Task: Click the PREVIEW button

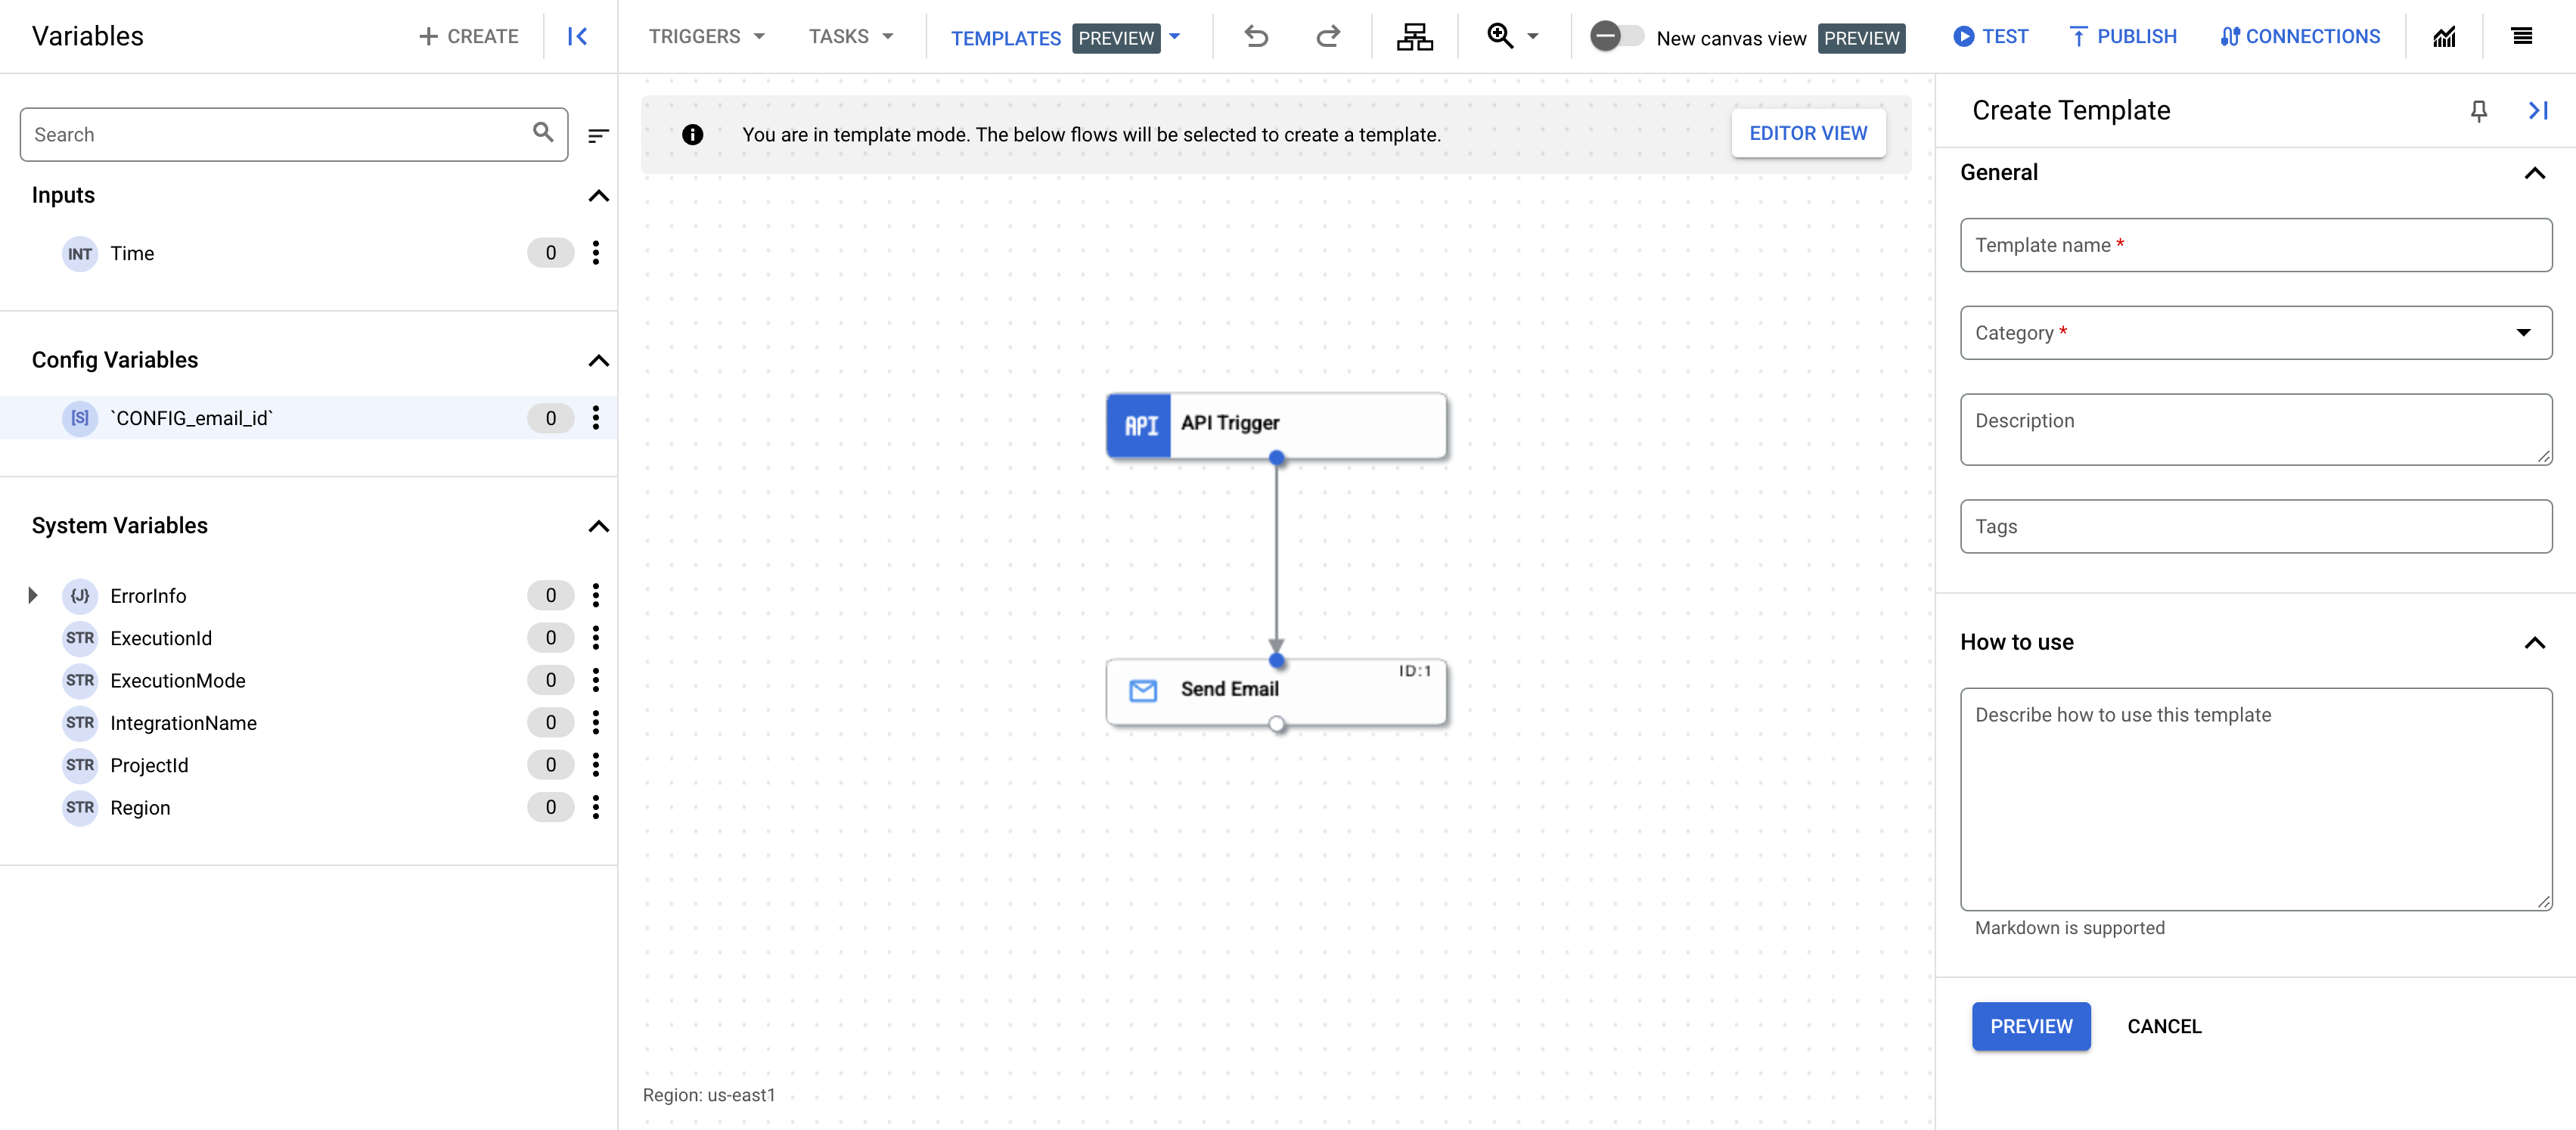Action: pos(2031,1025)
